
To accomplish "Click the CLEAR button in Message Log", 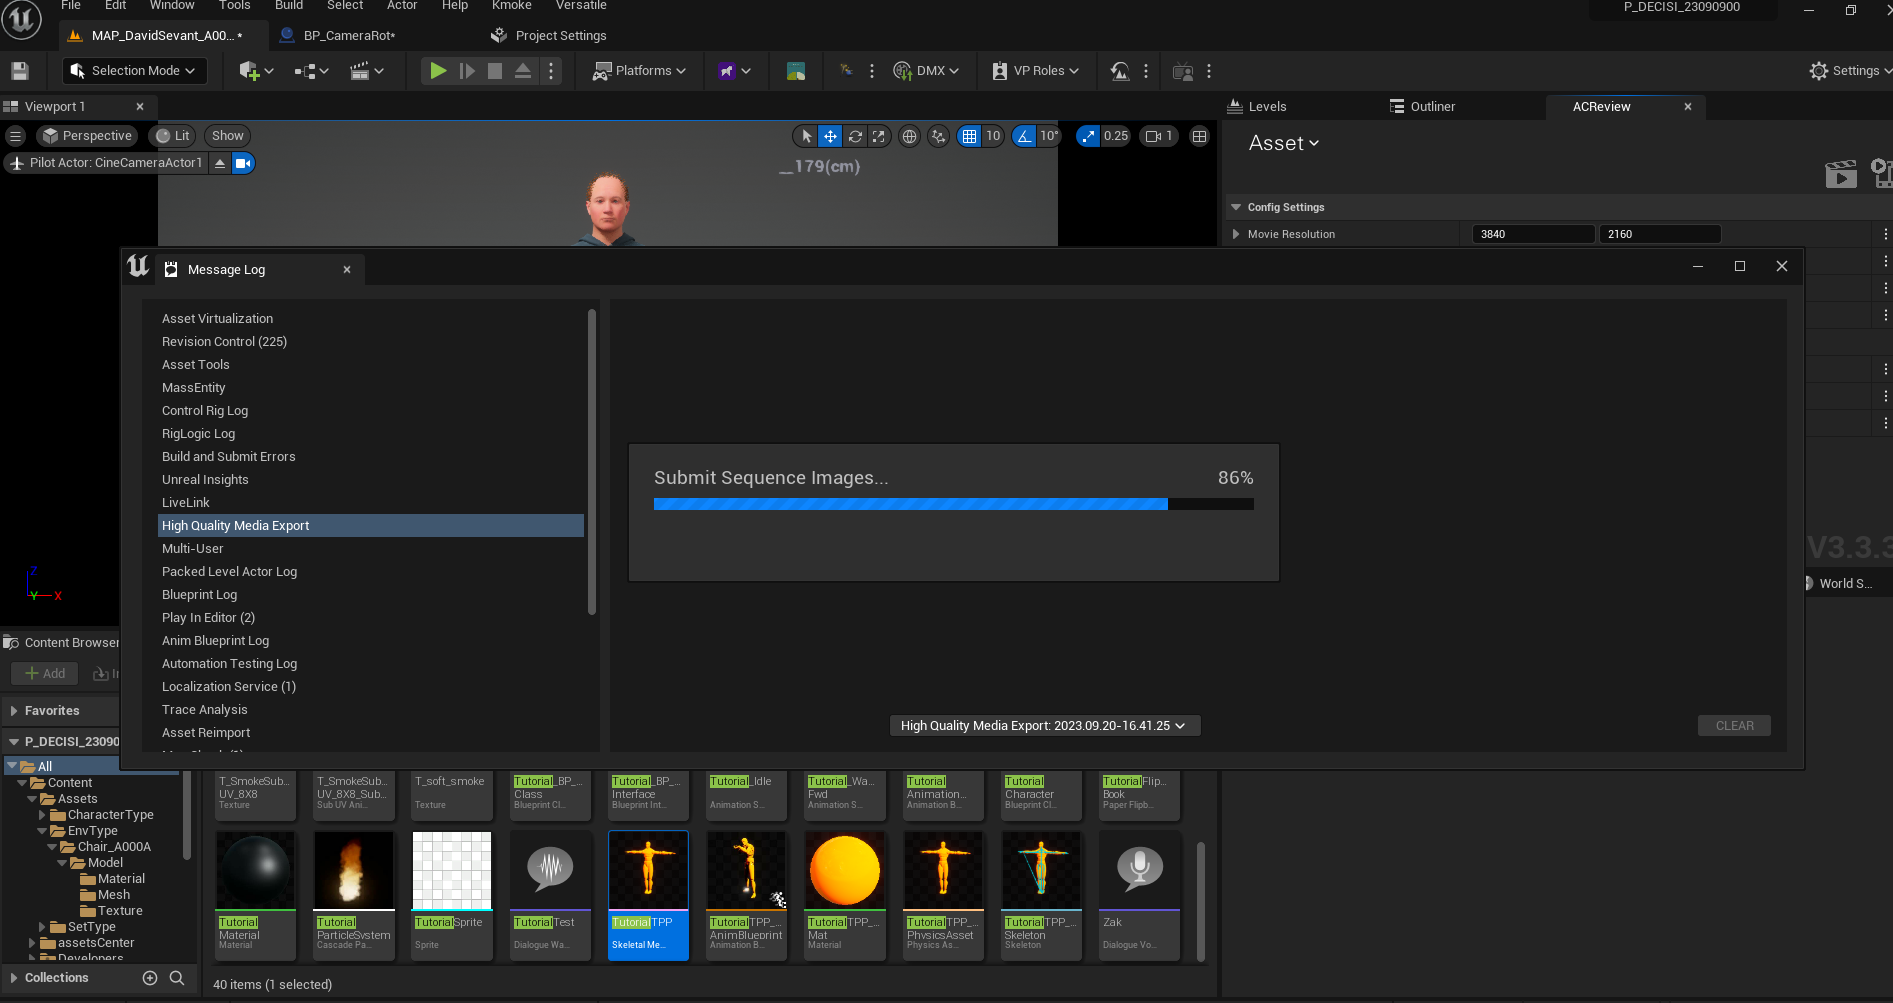I will coord(1734,726).
